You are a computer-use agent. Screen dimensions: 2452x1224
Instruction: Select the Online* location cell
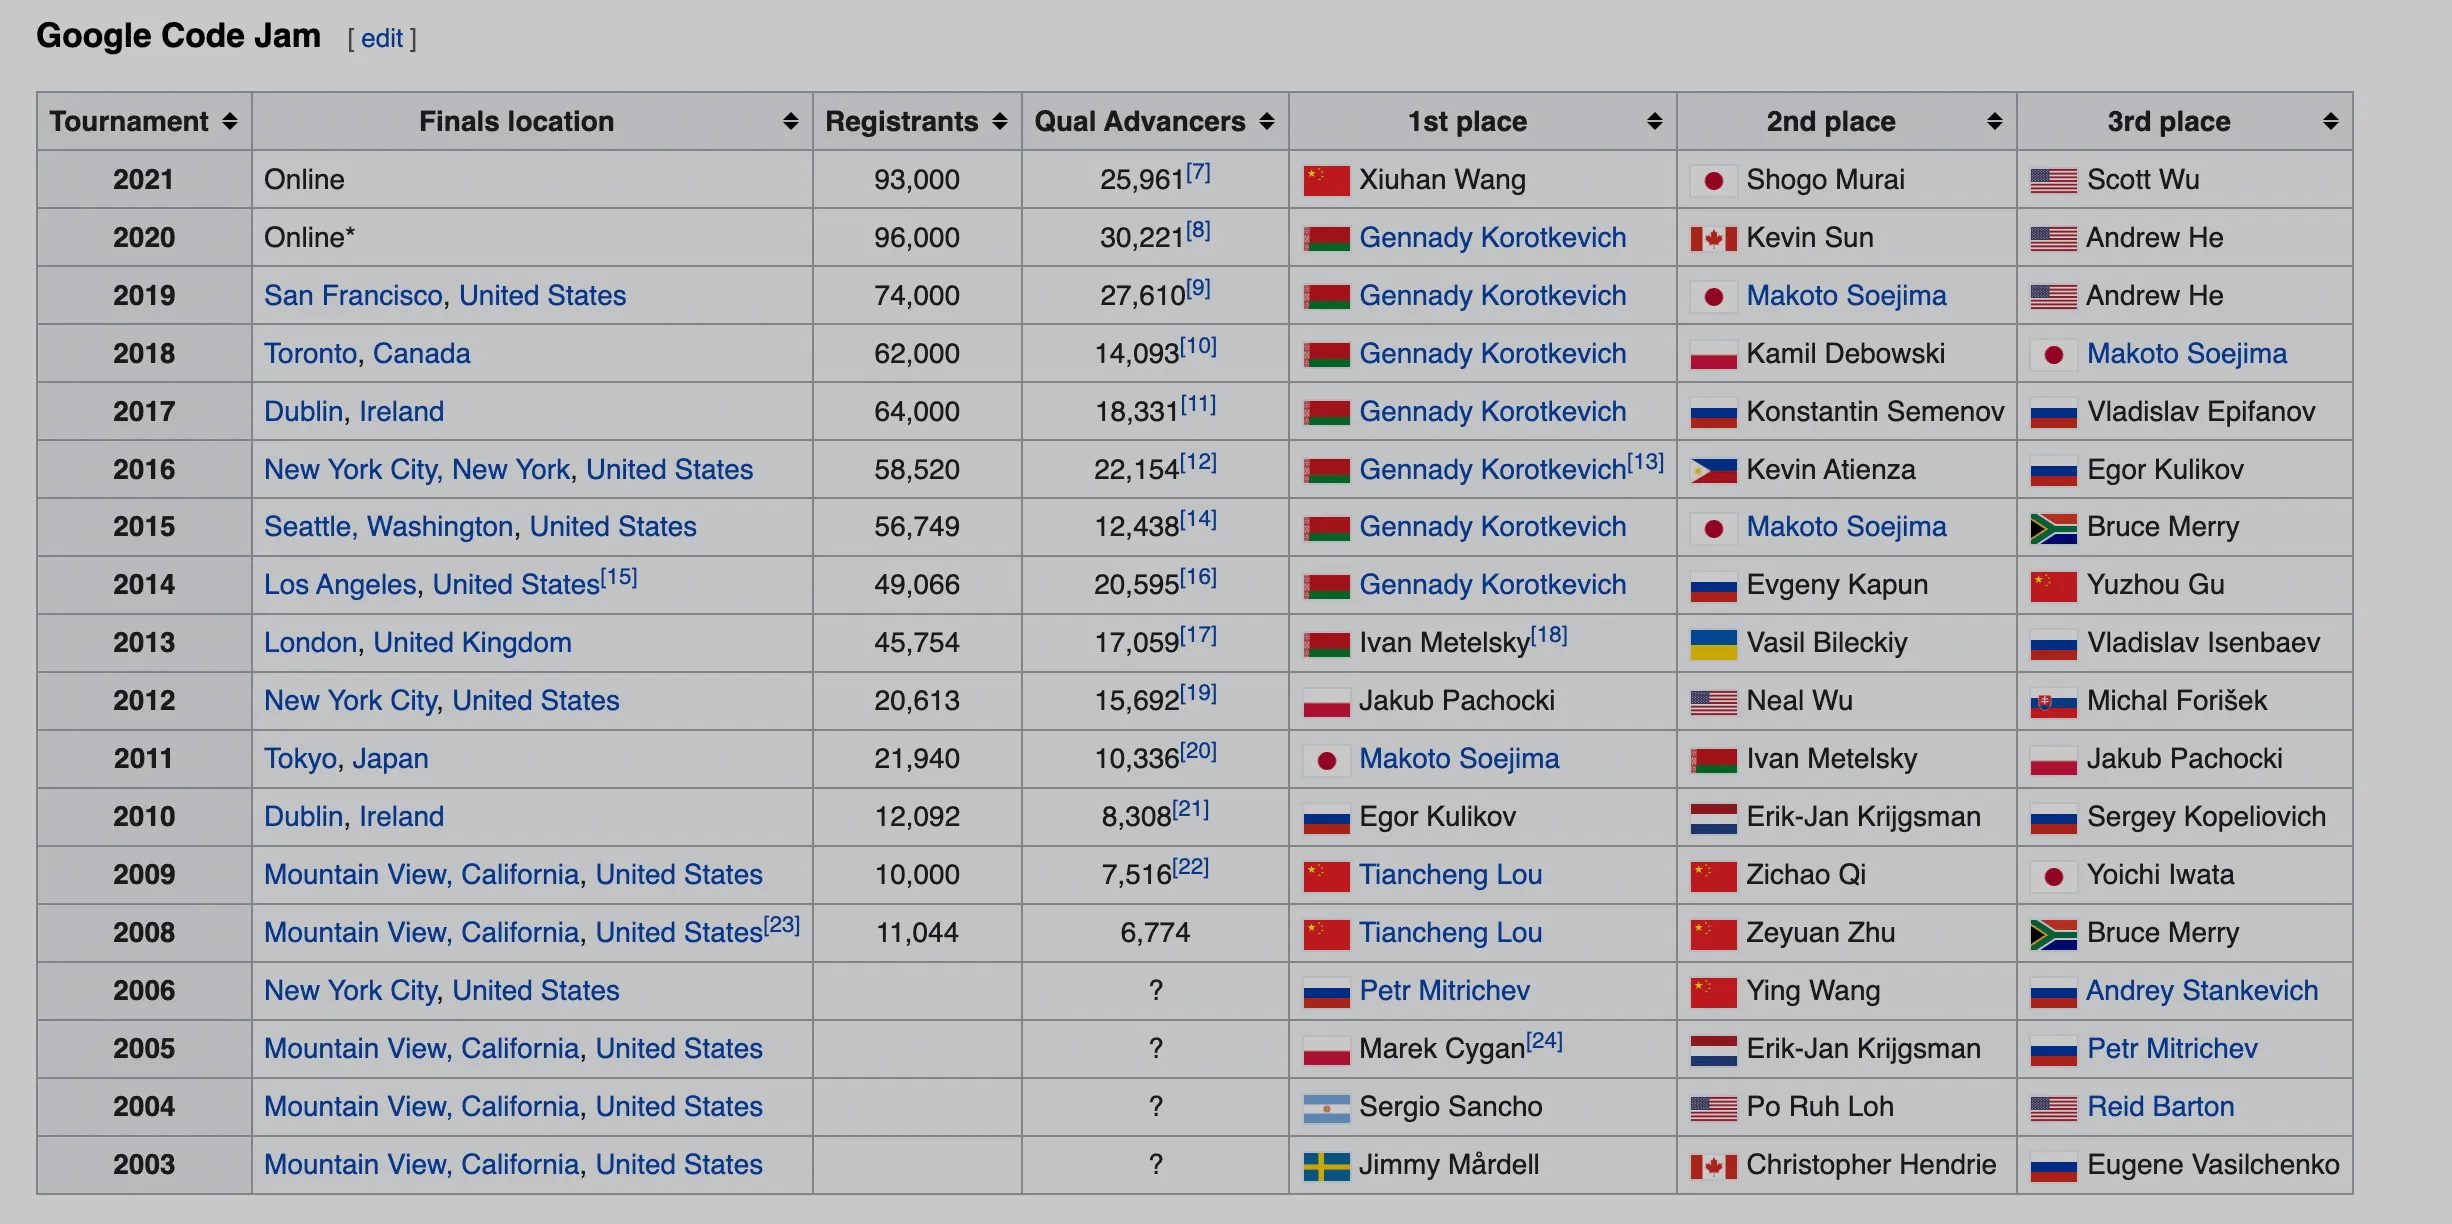pyautogui.click(x=532, y=238)
